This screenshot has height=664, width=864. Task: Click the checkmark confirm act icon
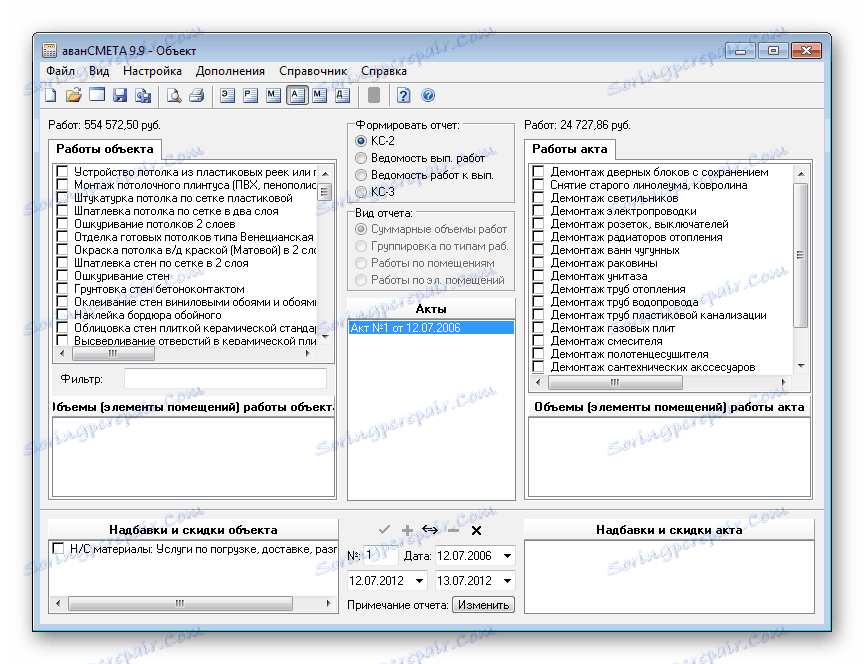385,530
